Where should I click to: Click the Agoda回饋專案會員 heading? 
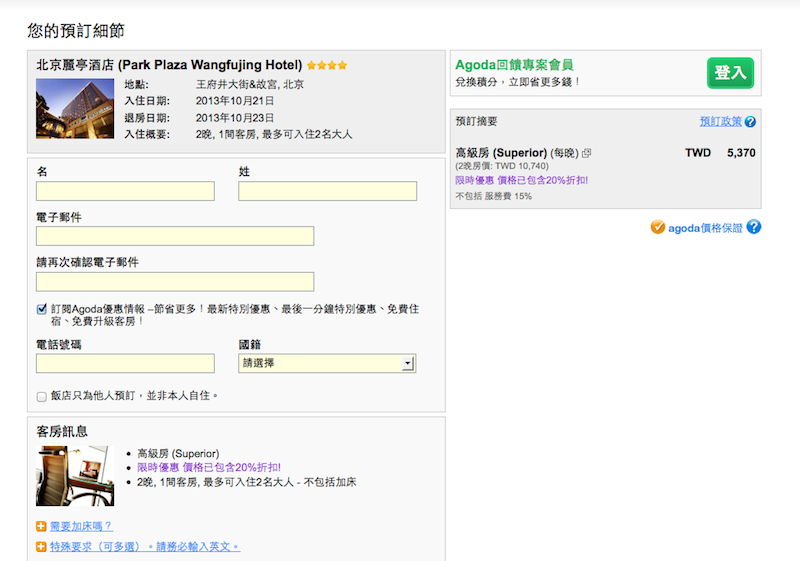514,65
